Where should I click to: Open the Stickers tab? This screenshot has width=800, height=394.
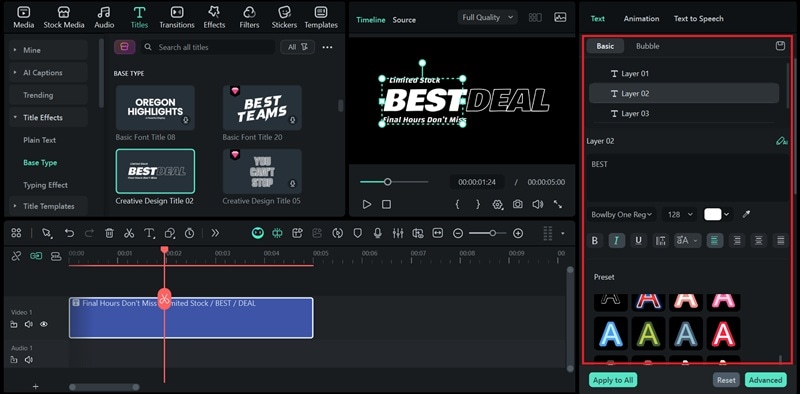coord(284,17)
